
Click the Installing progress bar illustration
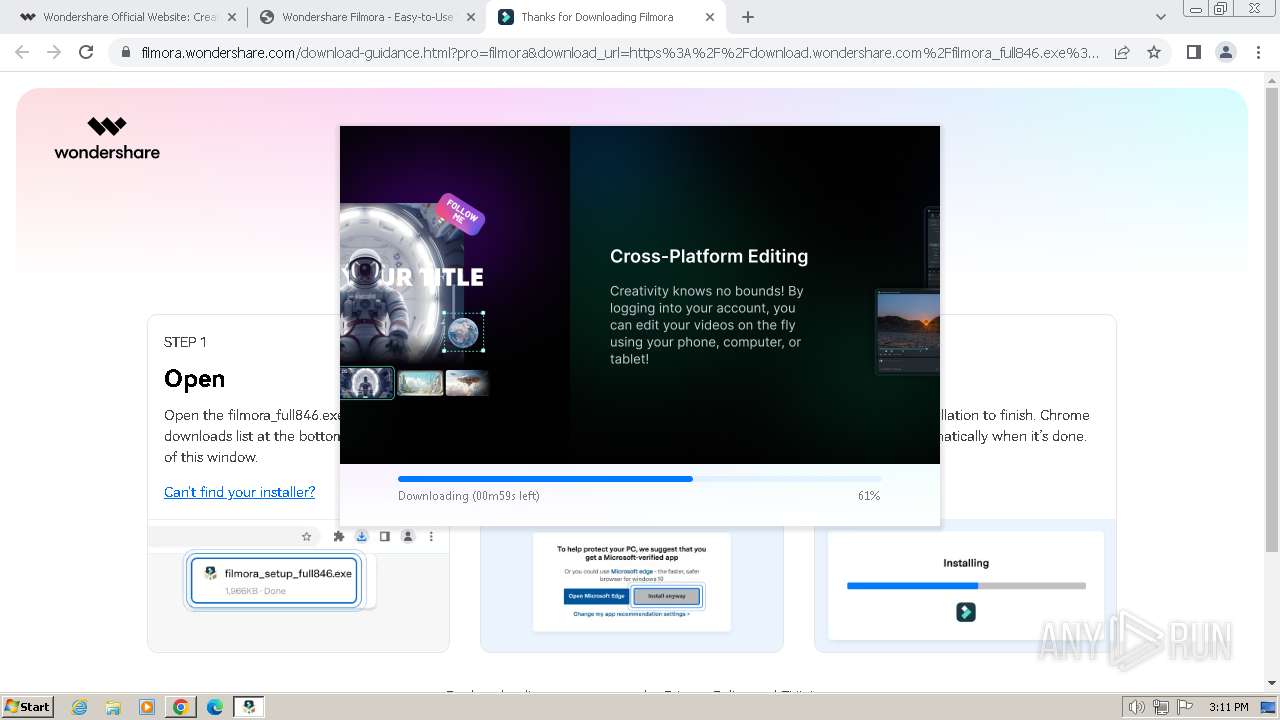click(966, 586)
